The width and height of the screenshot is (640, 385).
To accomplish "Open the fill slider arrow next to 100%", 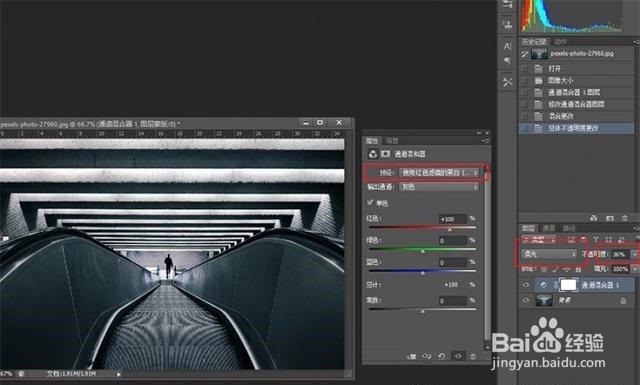I will point(635,269).
